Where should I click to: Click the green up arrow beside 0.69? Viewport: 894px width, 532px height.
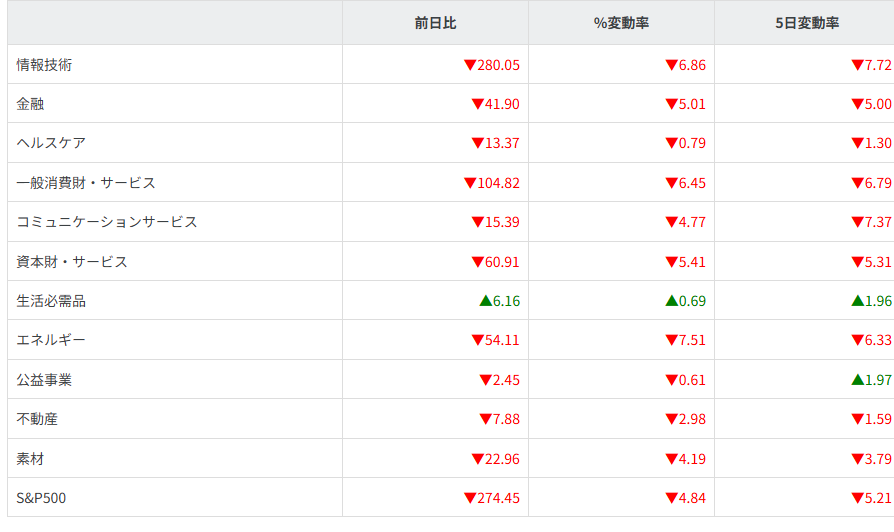coord(671,301)
